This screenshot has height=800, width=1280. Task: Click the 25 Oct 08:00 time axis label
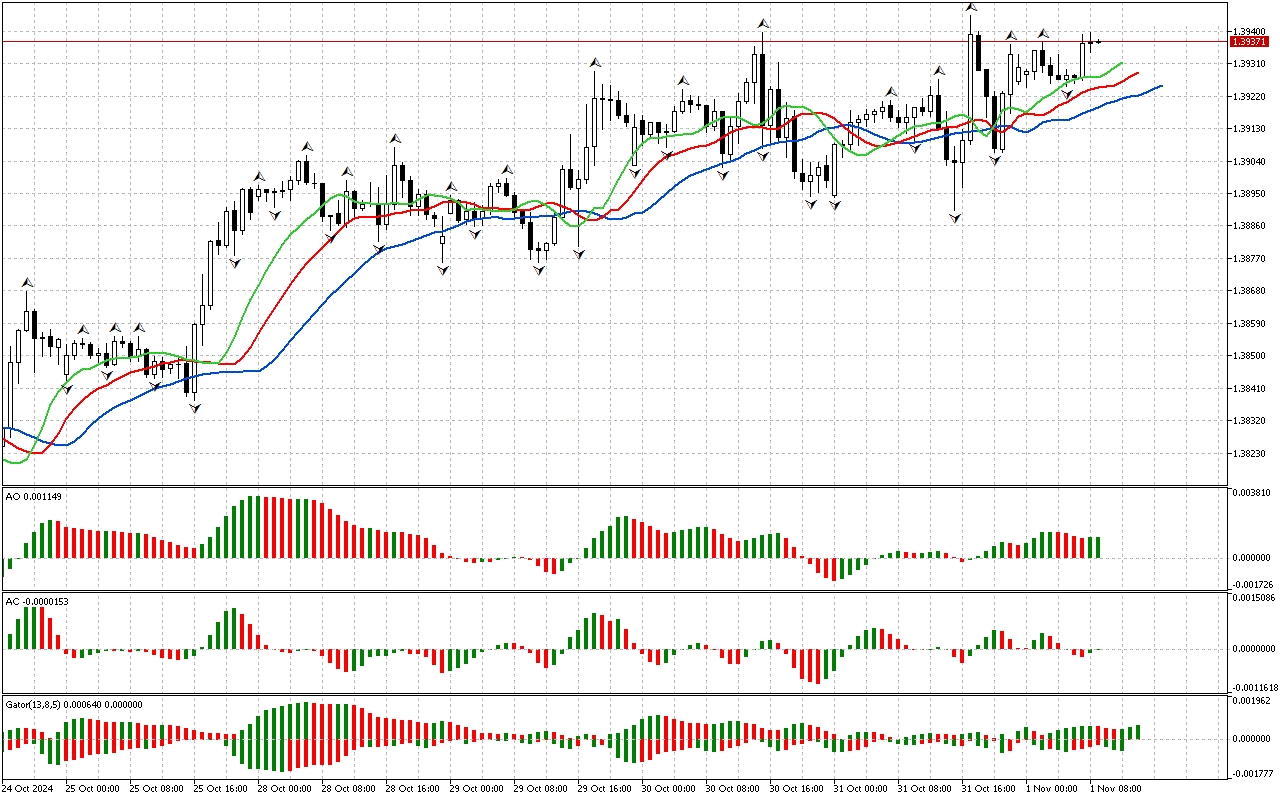(156, 788)
